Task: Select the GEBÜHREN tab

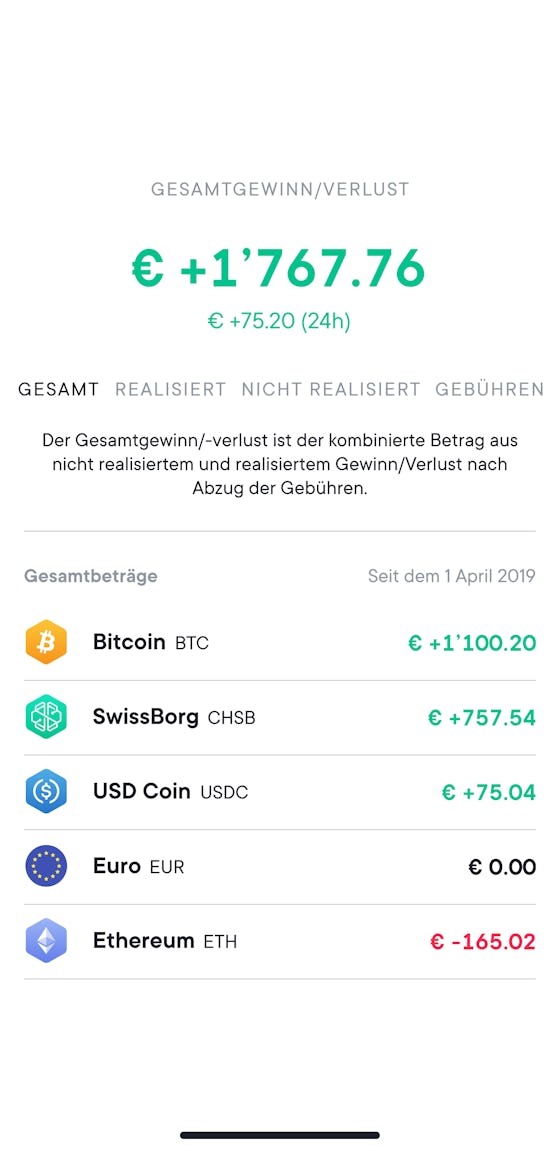Action: (x=490, y=389)
